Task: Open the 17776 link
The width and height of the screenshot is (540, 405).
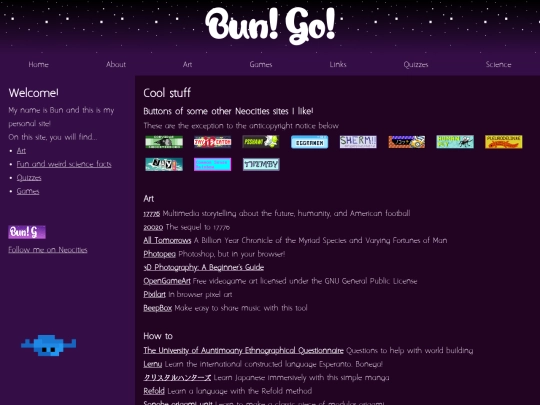Action: [152, 214]
